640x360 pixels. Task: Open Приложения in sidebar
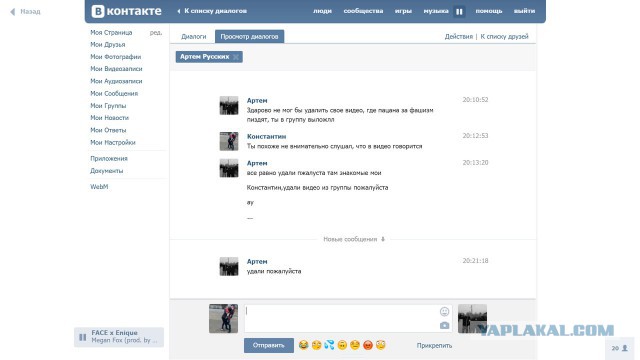click(x=109, y=158)
